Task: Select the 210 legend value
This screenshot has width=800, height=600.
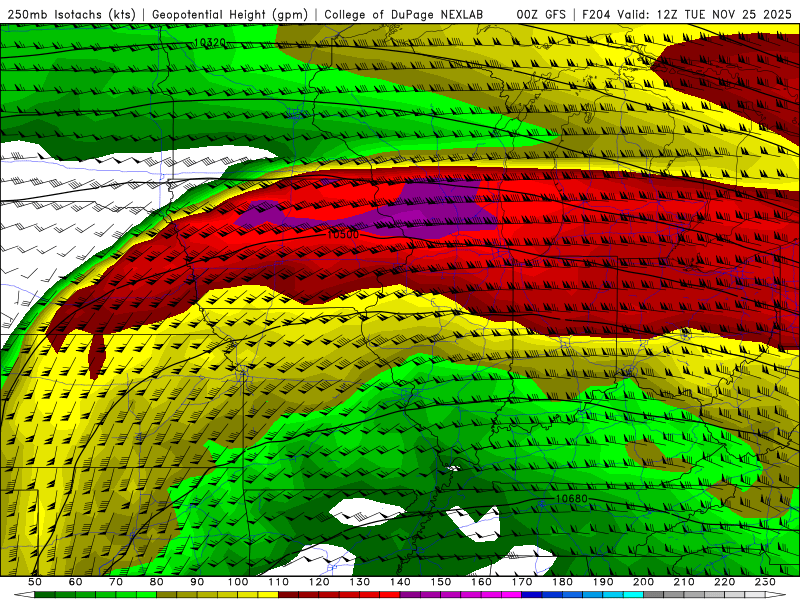Action: pos(684,582)
